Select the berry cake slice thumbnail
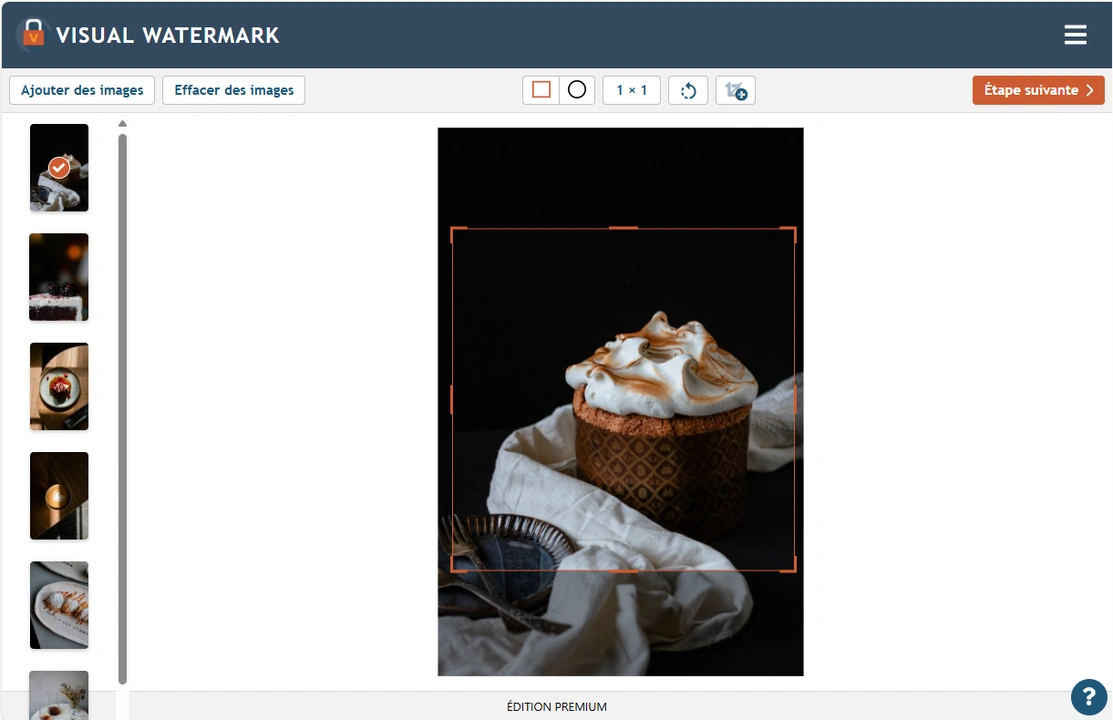1113x720 pixels. tap(59, 277)
